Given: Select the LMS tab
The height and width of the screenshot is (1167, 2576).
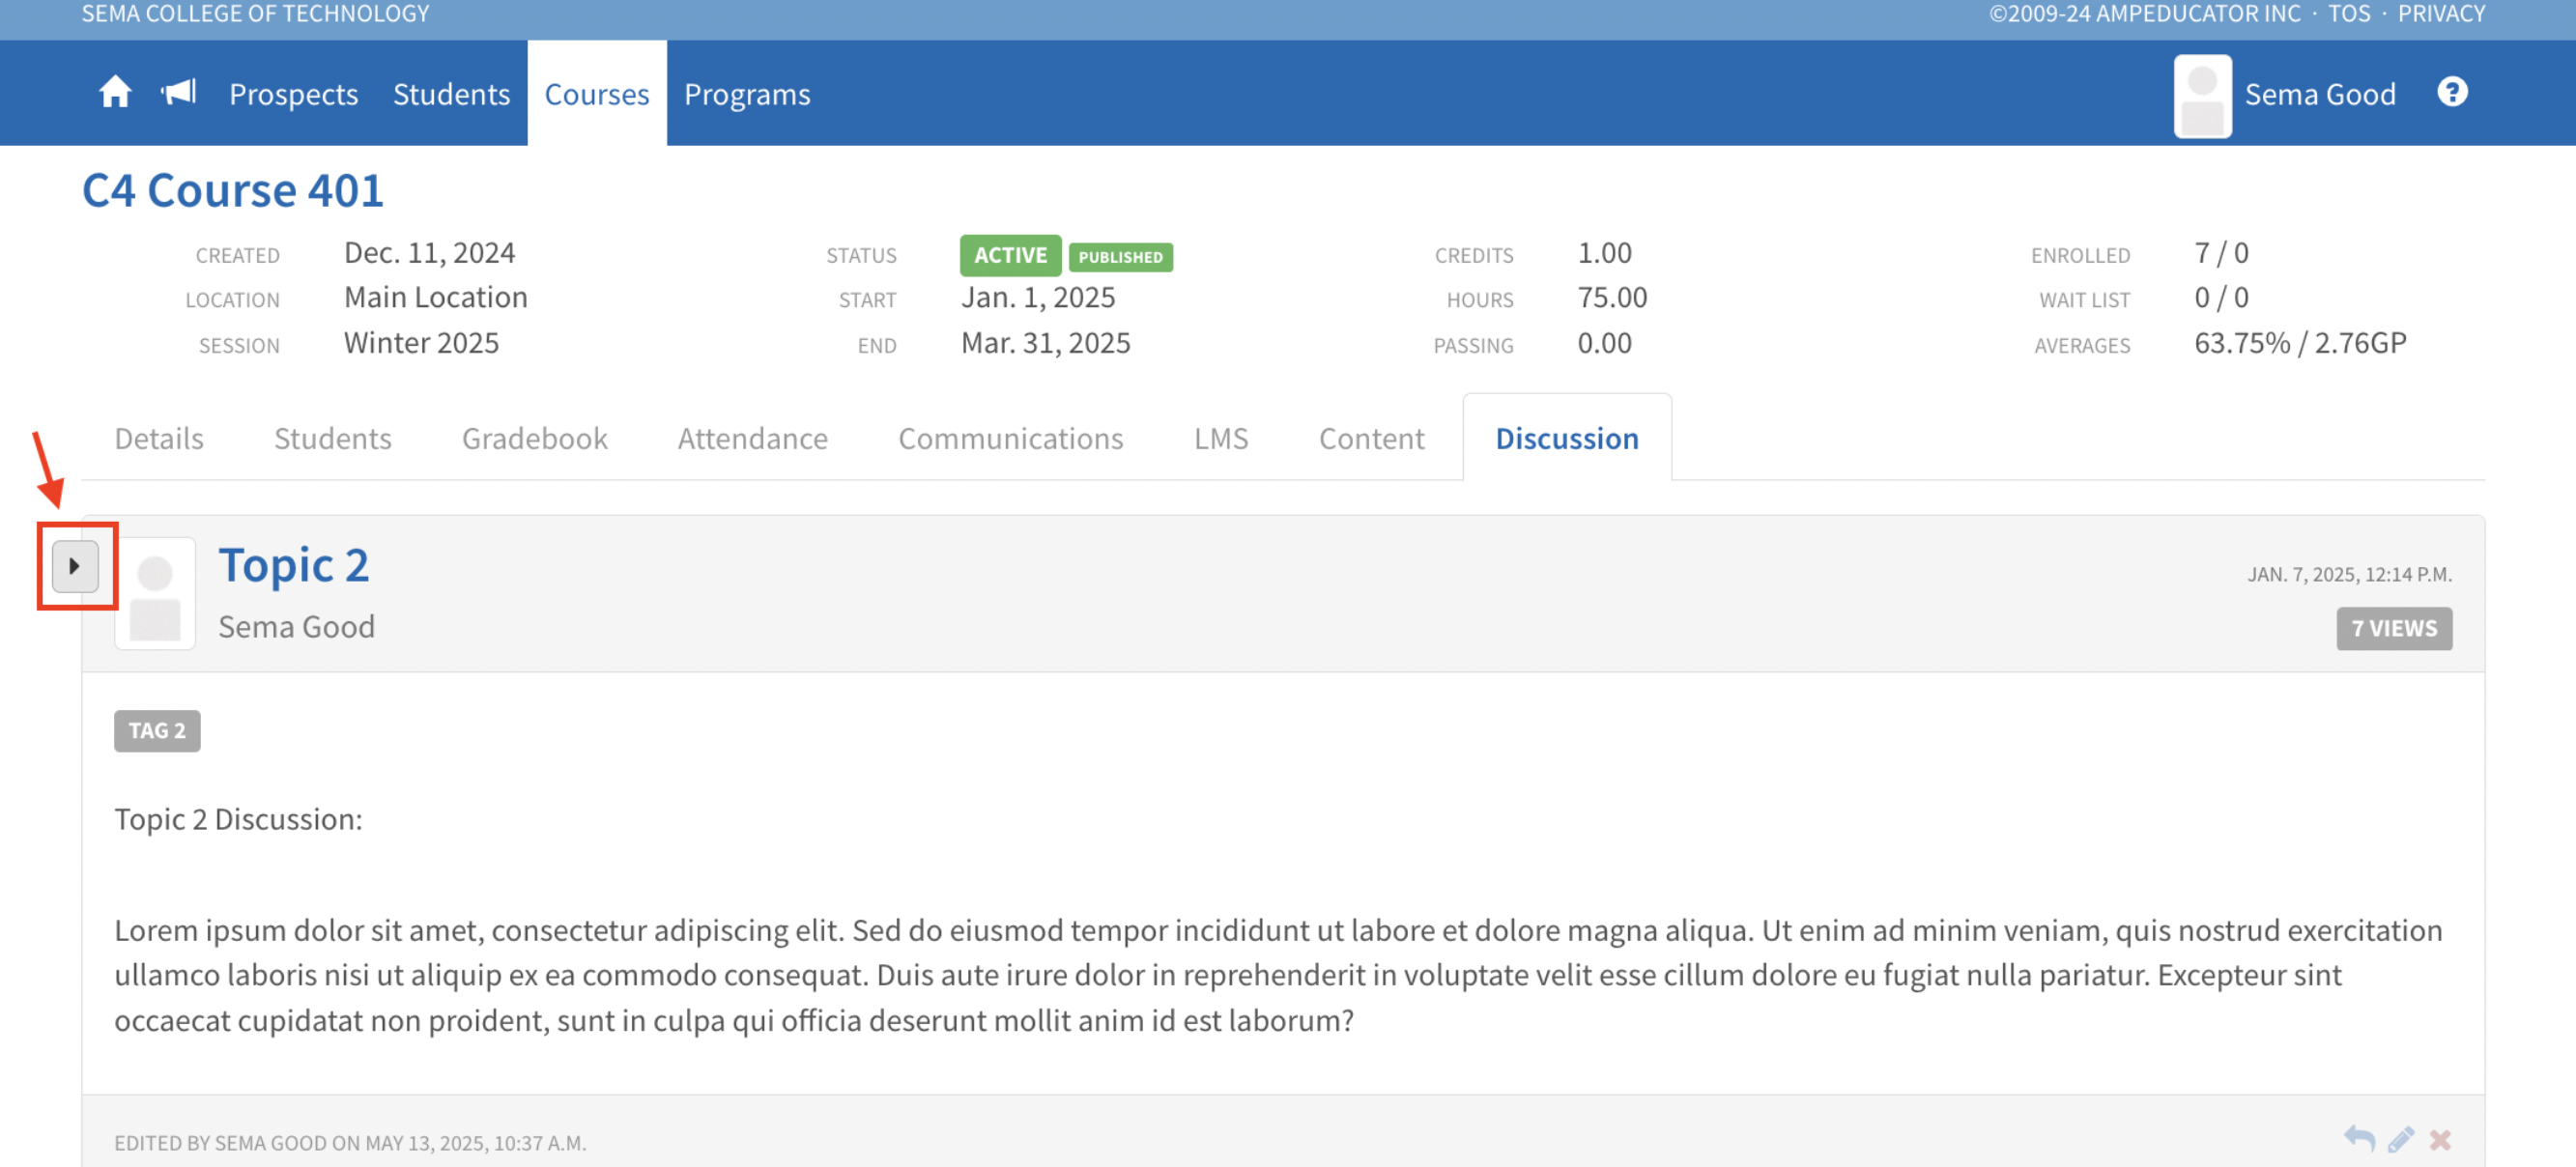Looking at the screenshot, I should [1220, 438].
